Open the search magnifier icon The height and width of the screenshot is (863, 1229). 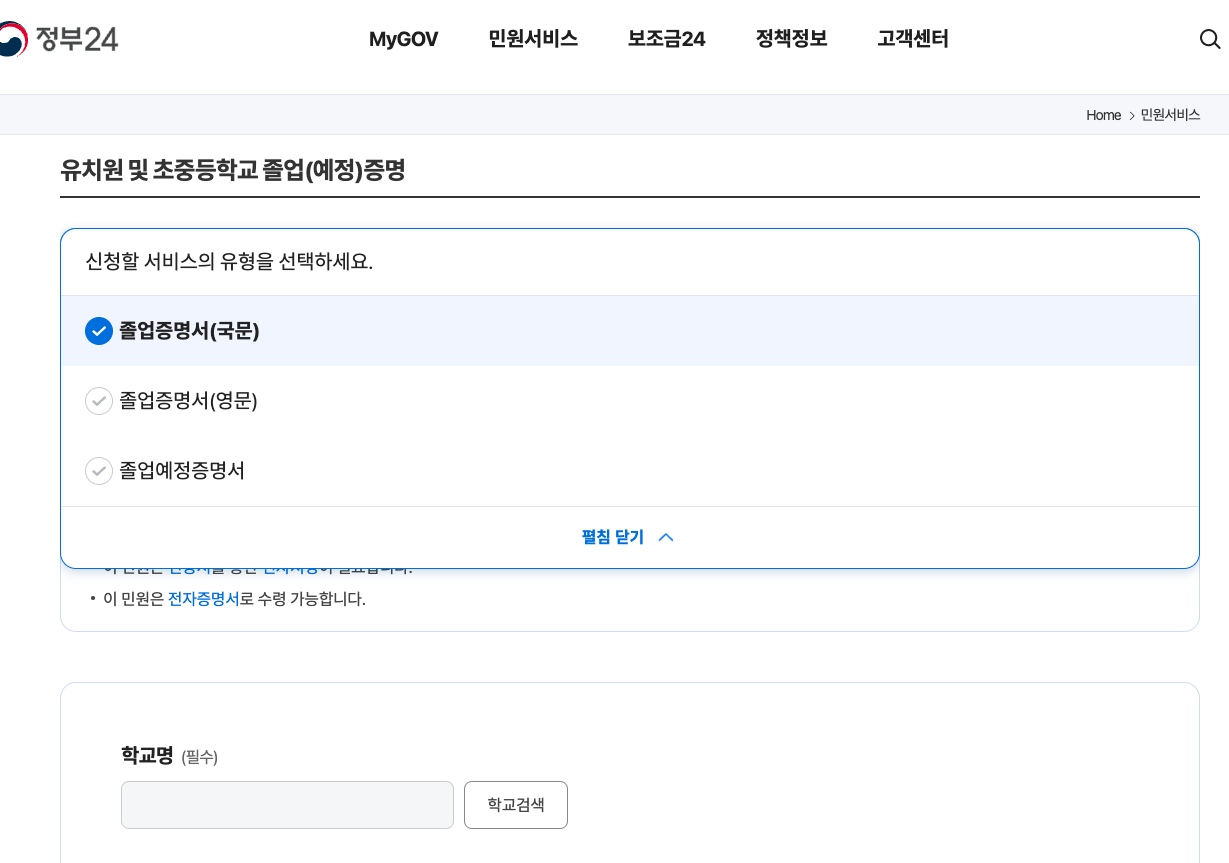[1210, 39]
